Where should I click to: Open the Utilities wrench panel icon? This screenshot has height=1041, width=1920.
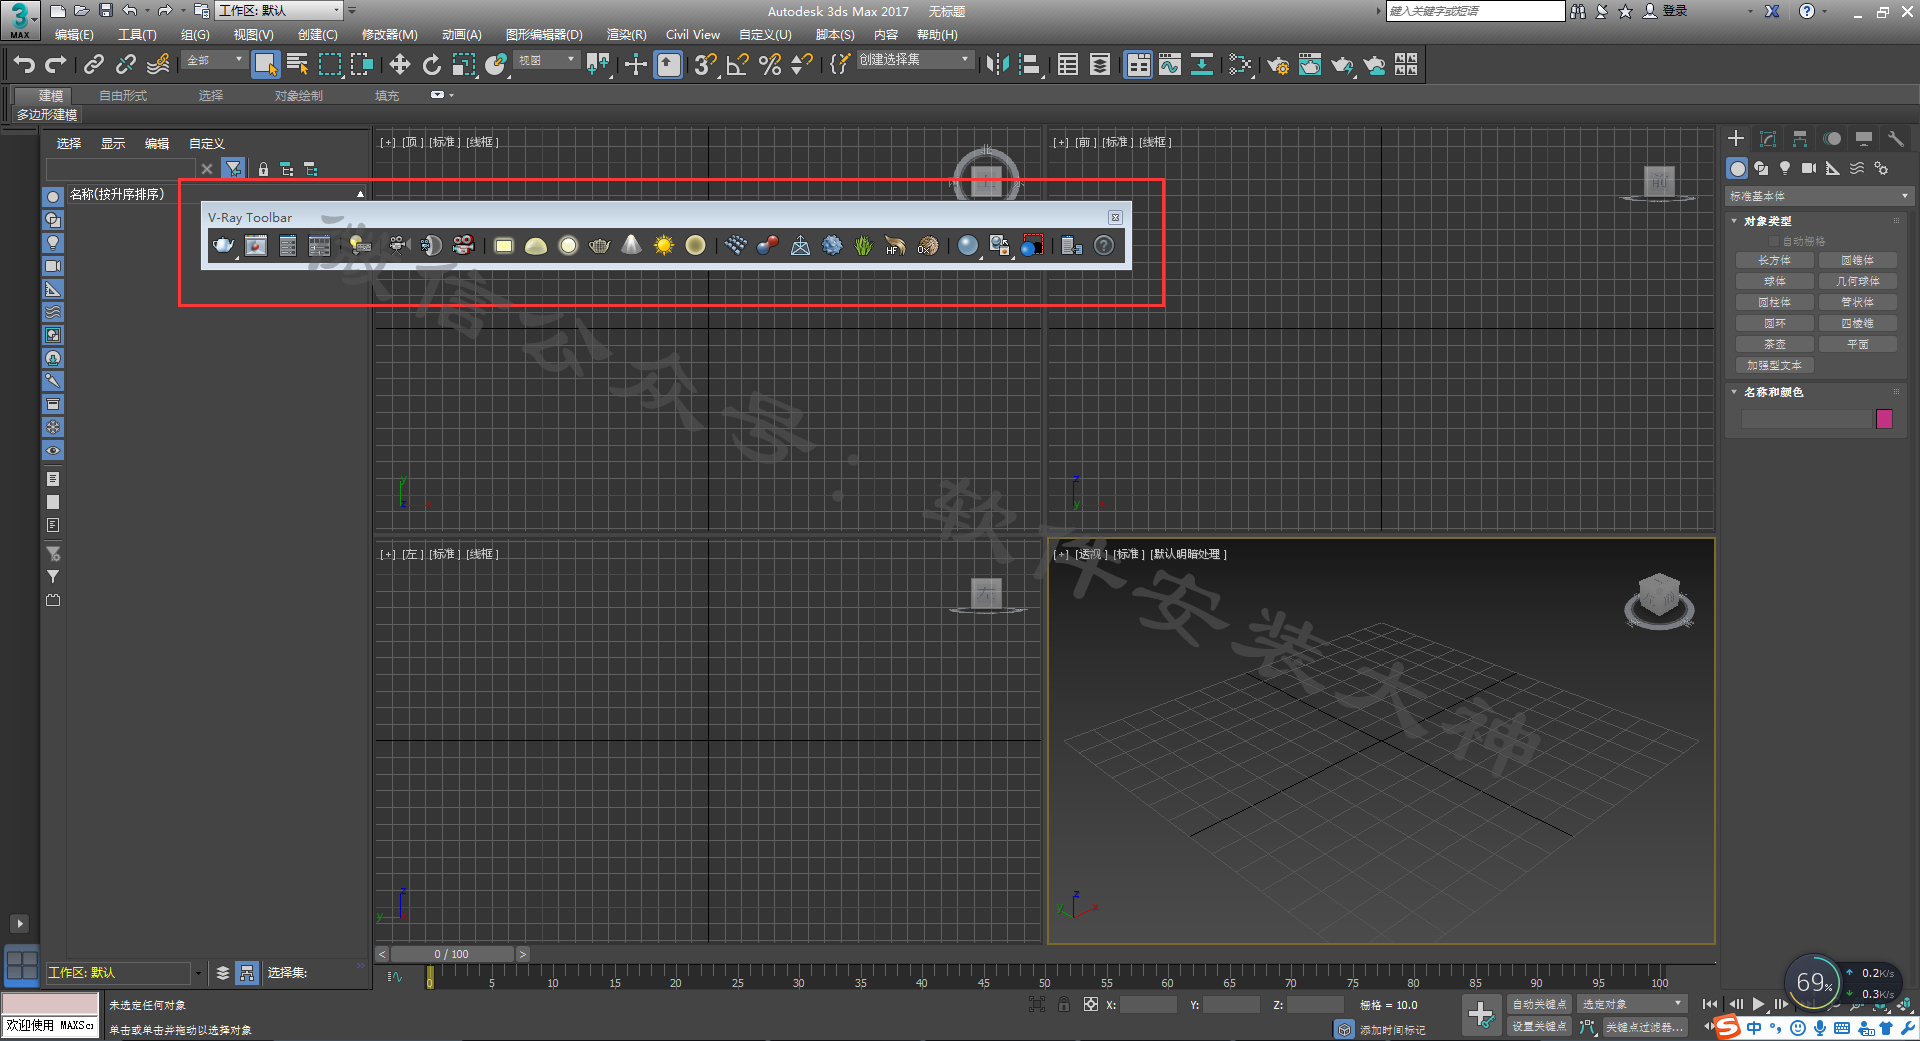[x=1896, y=139]
